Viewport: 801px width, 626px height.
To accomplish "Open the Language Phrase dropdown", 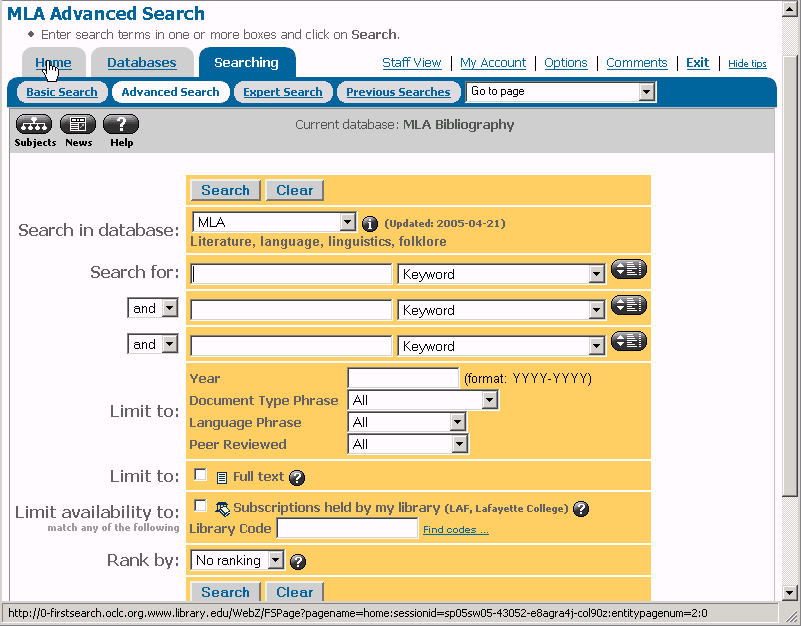I will tap(407, 422).
